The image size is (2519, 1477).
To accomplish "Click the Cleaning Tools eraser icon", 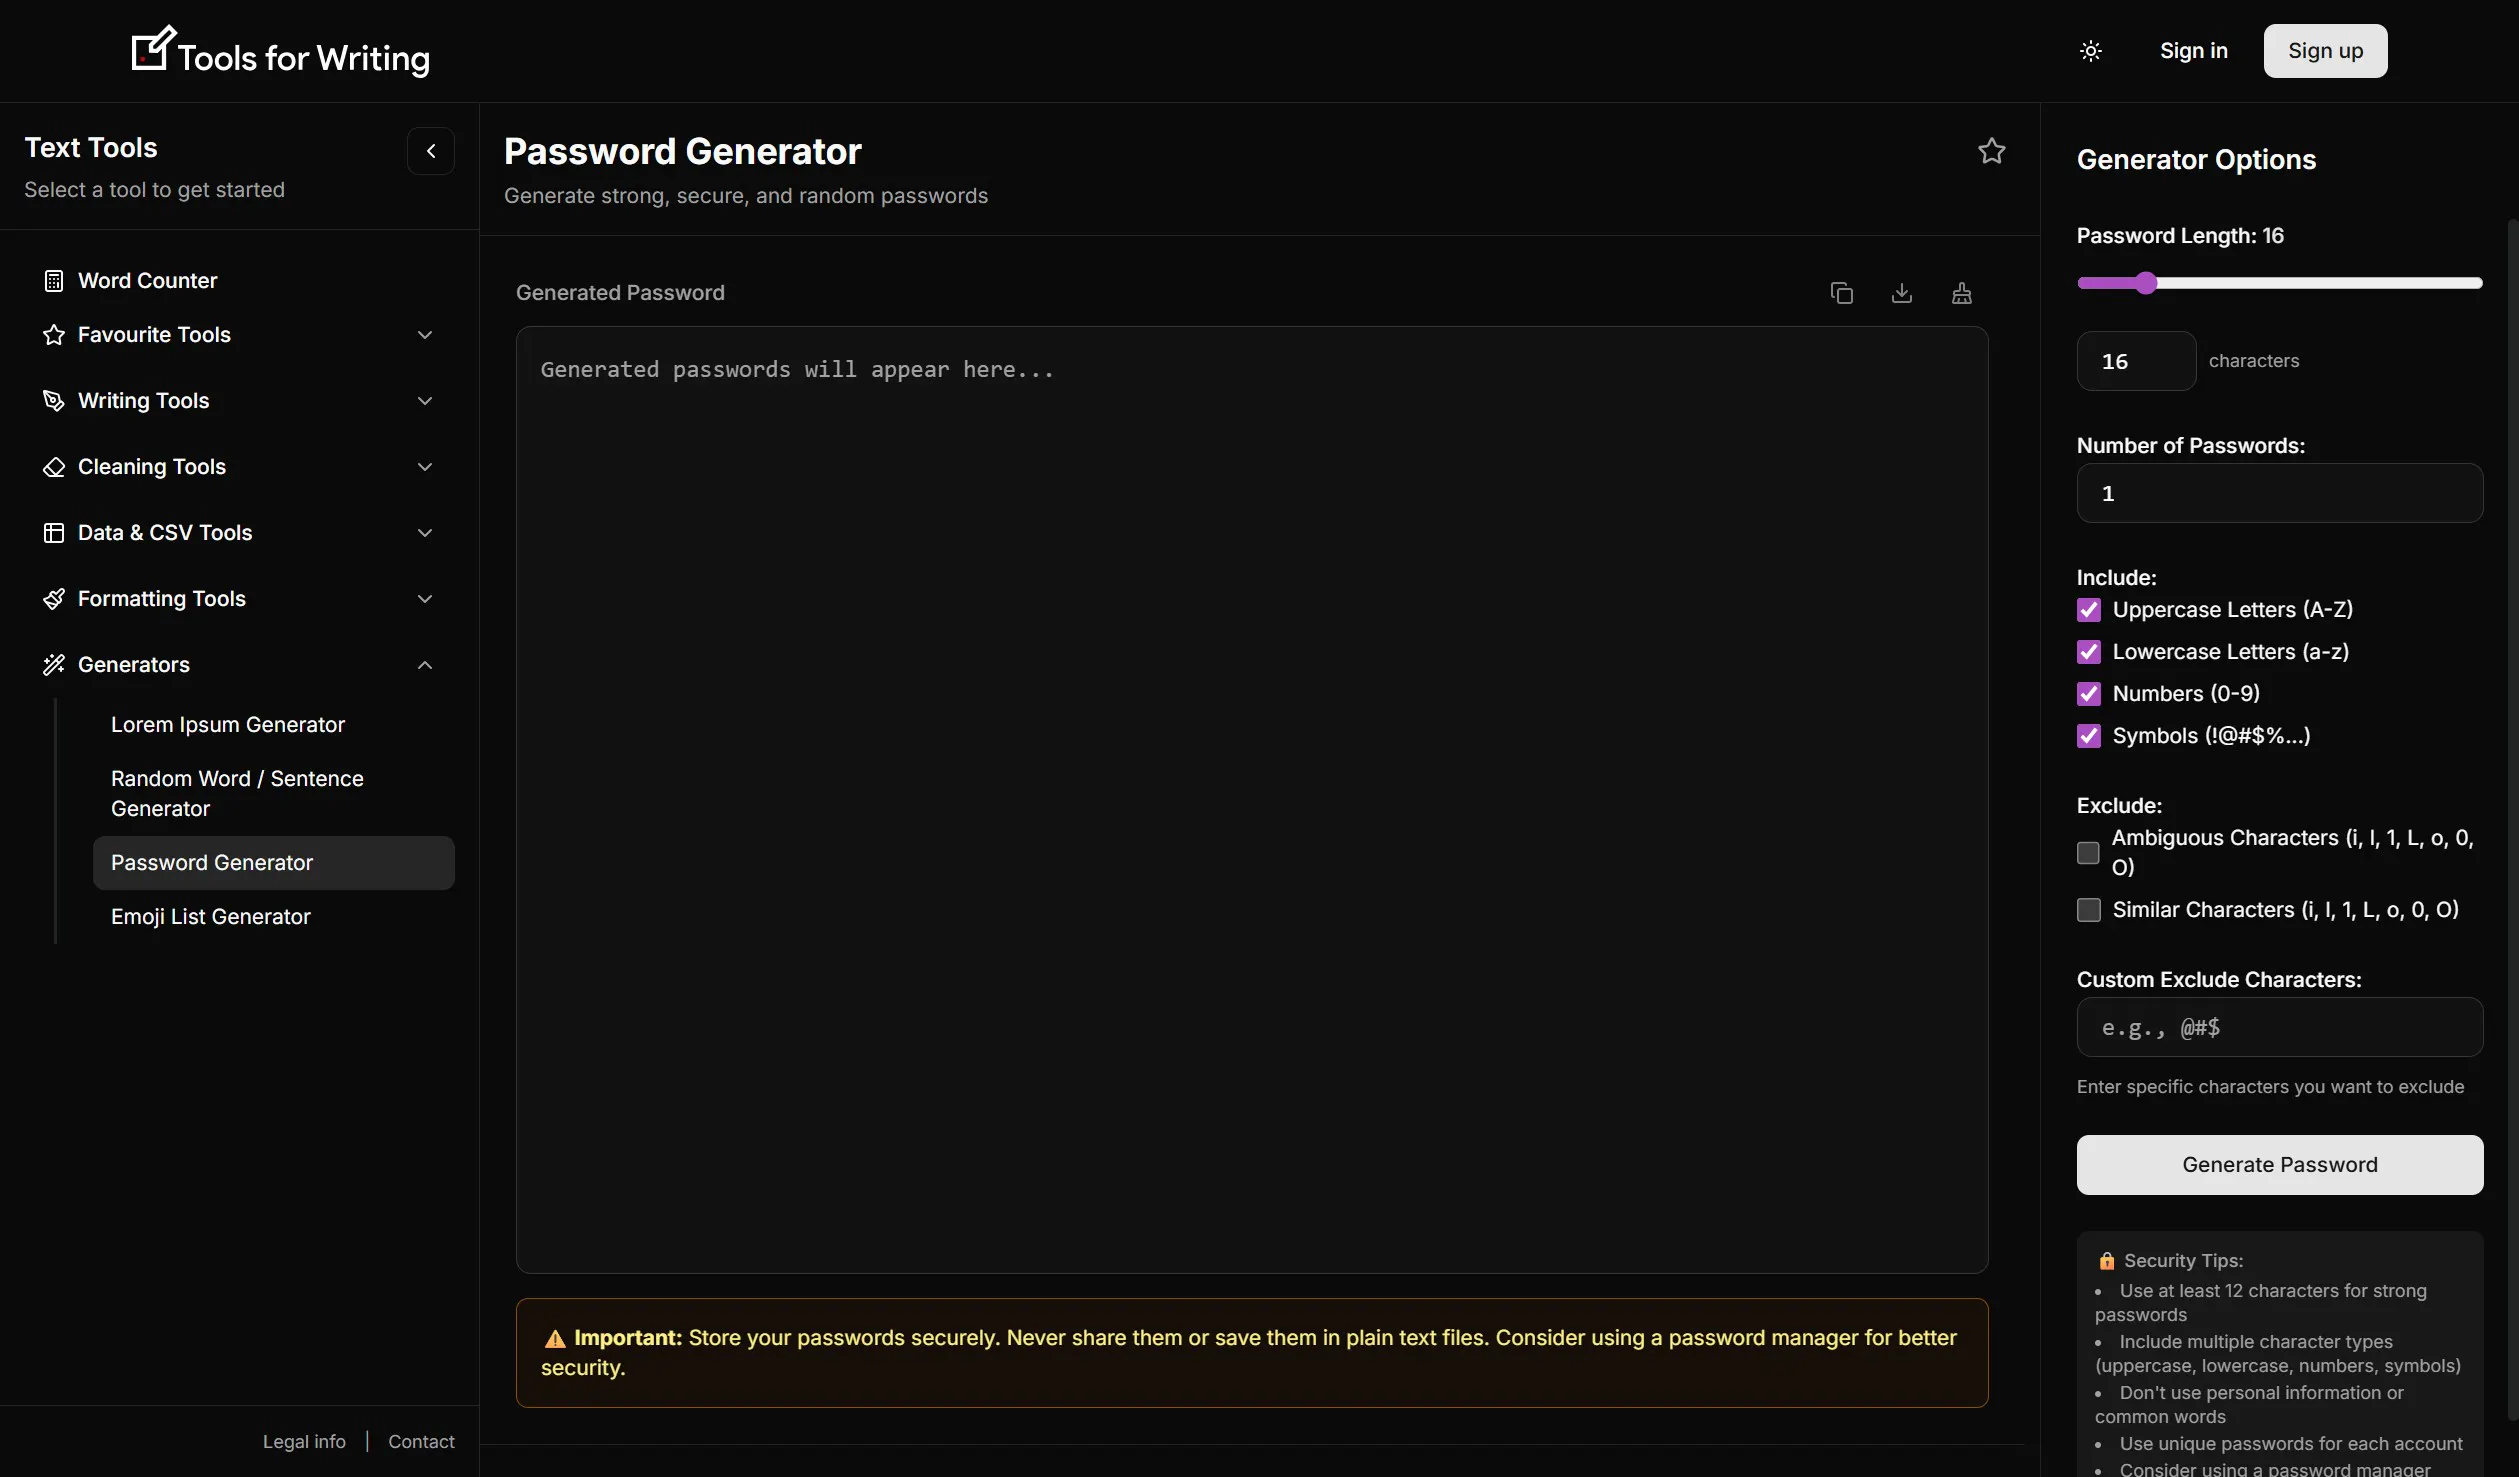I will pyautogui.click(x=54, y=467).
